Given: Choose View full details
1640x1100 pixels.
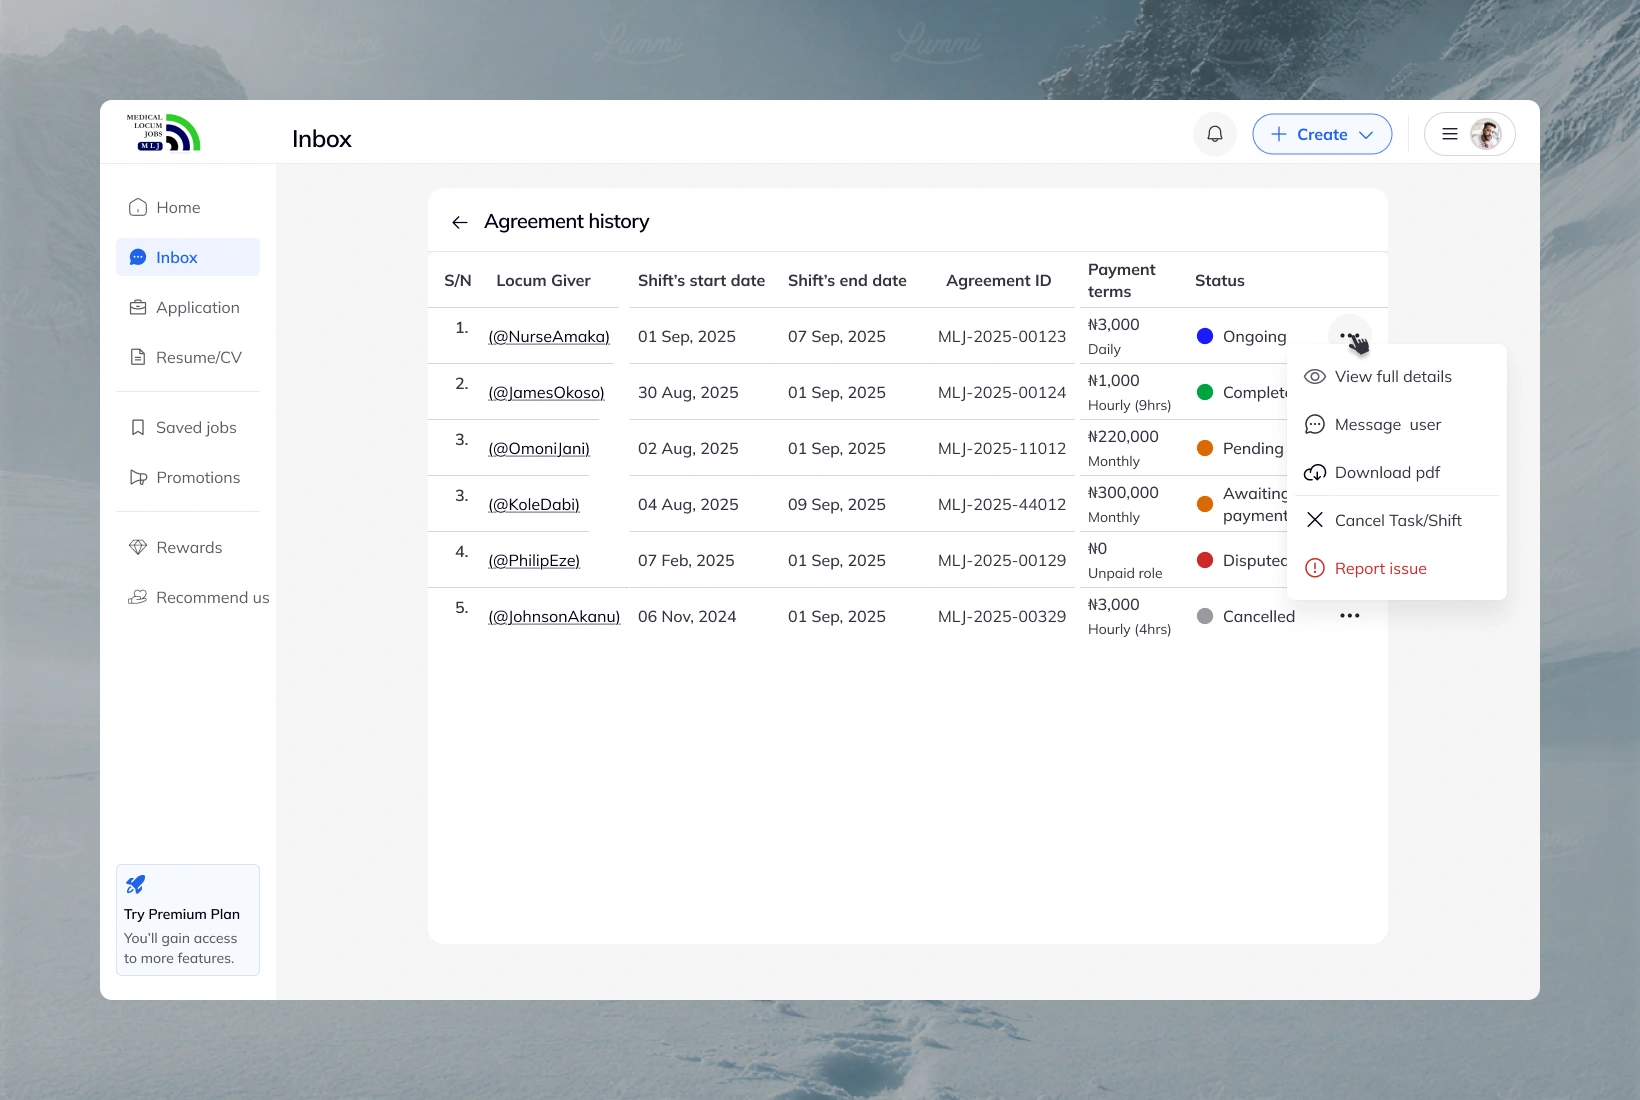Looking at the screenshot, I should pos(1397,376).
